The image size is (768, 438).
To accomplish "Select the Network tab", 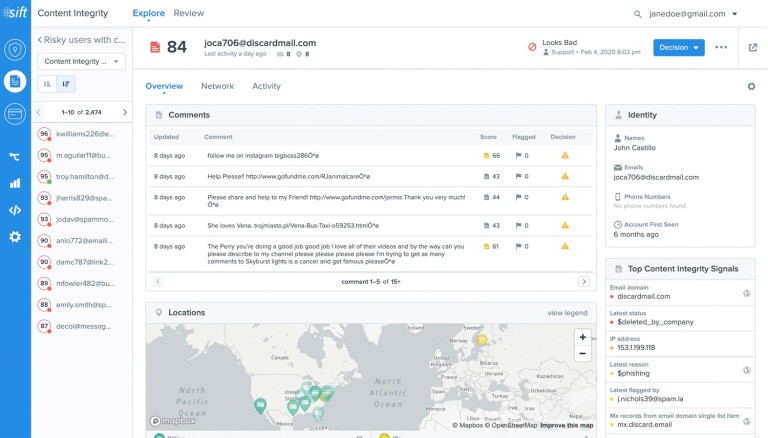I will coord(217,86).
